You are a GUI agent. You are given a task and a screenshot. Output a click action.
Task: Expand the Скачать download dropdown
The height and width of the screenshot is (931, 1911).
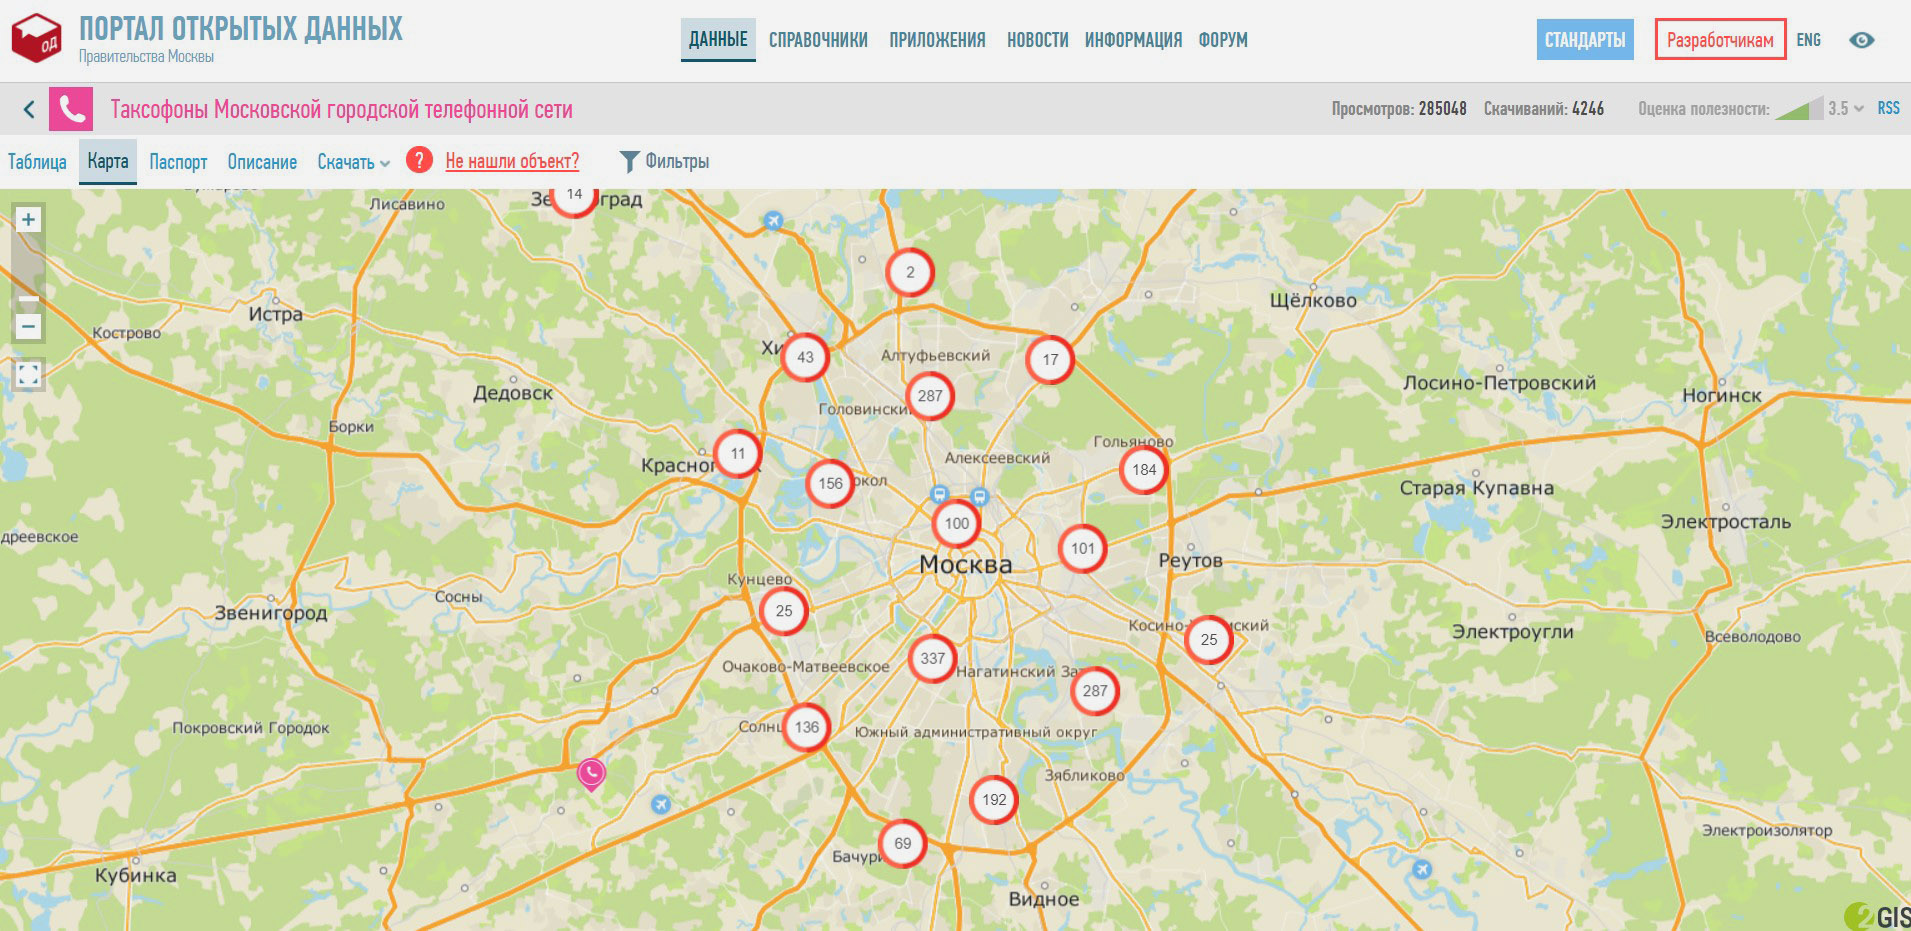[x=353, y=162]
